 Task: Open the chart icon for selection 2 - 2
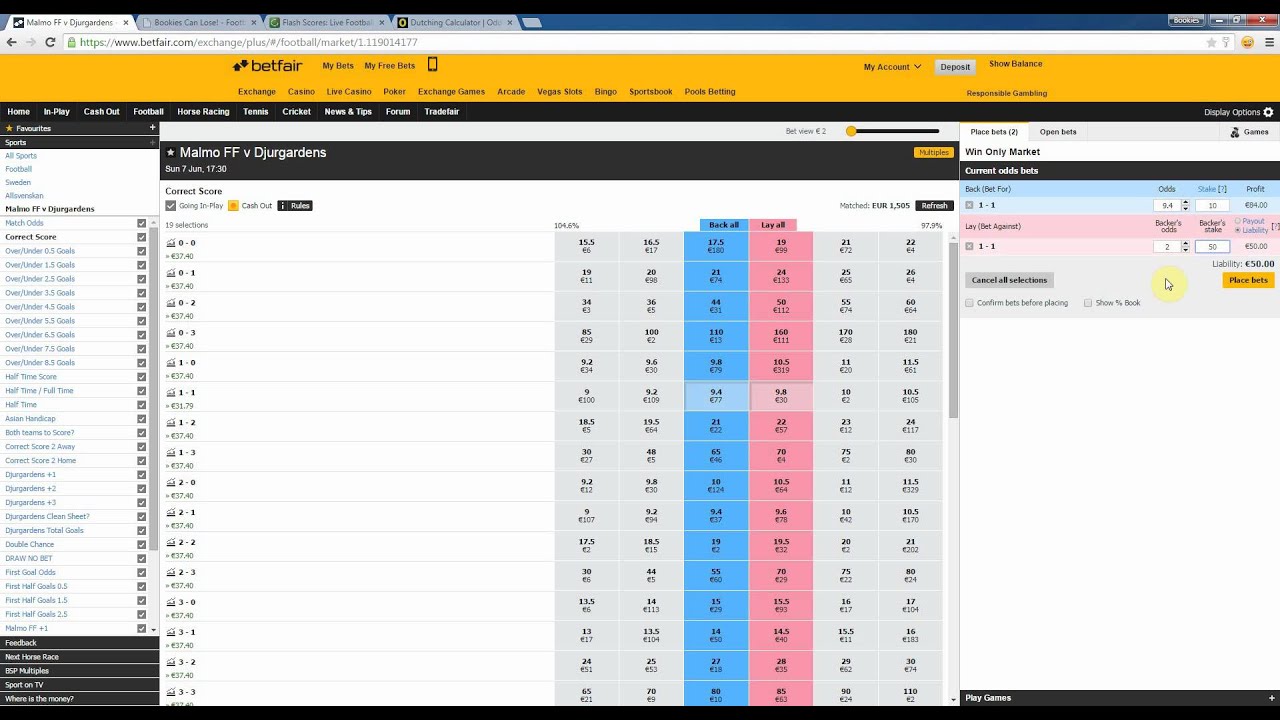pos(170,543)
